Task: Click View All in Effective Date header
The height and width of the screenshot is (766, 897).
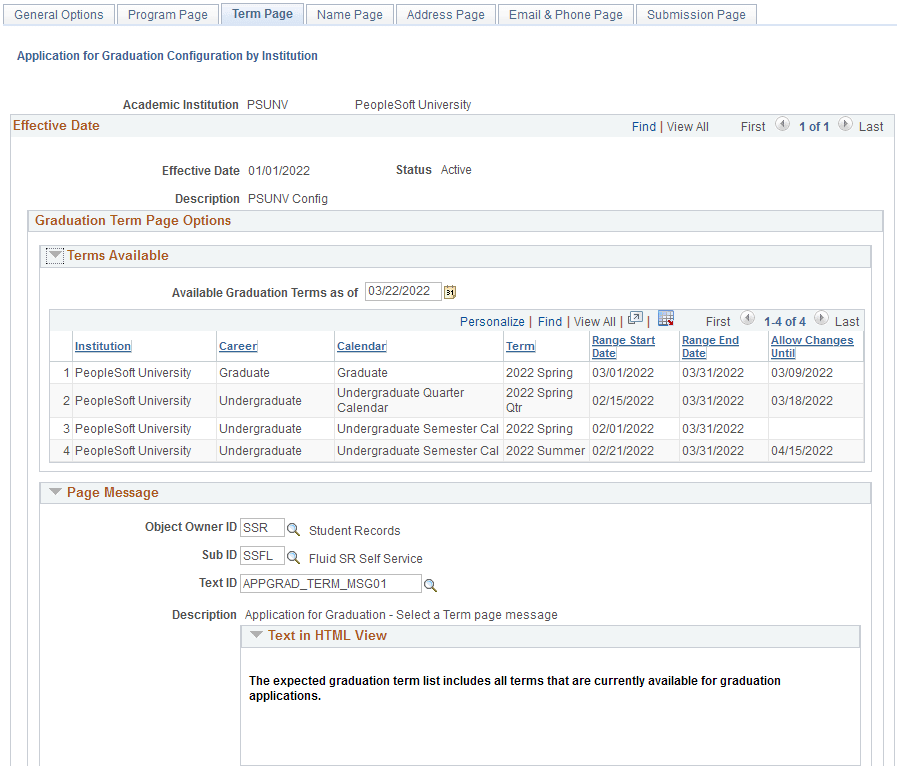Action: [x=688, y=126]
